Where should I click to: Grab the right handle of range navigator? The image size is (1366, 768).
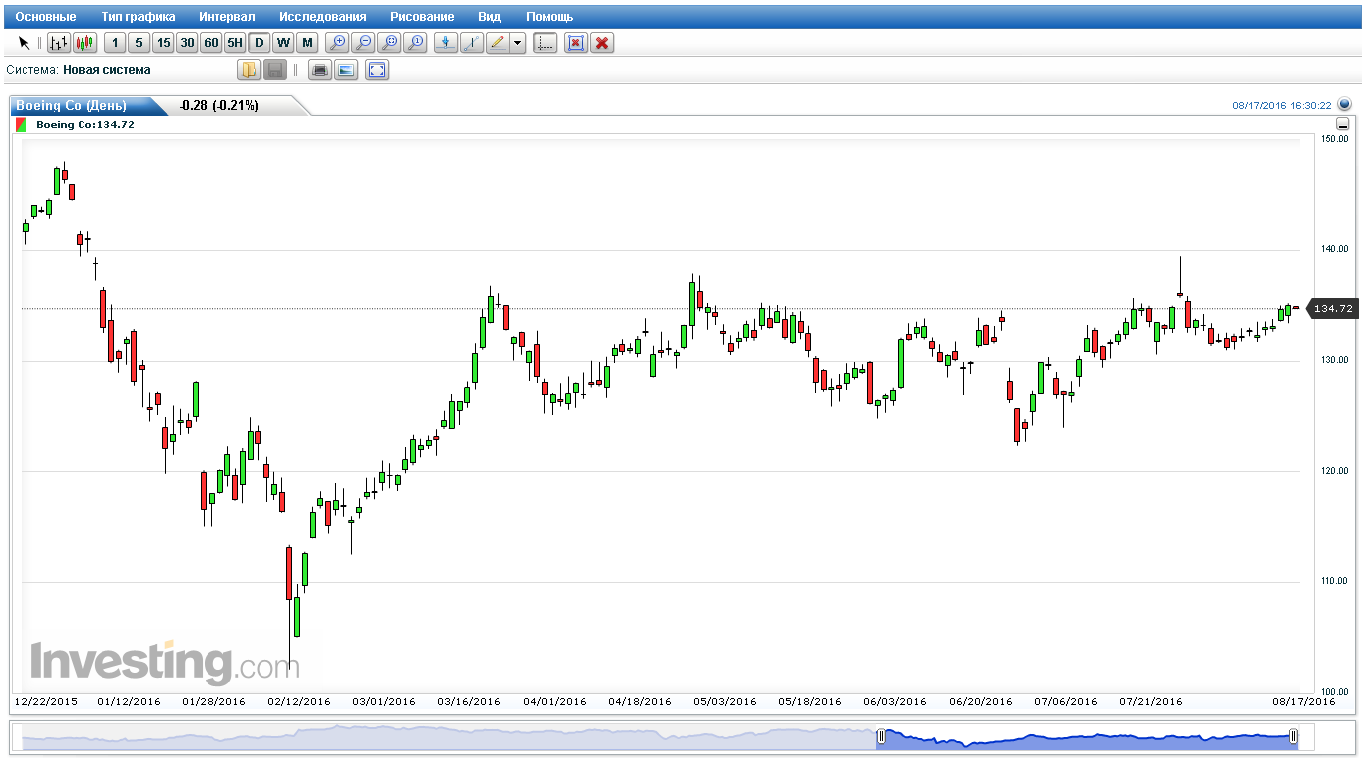1294,737
